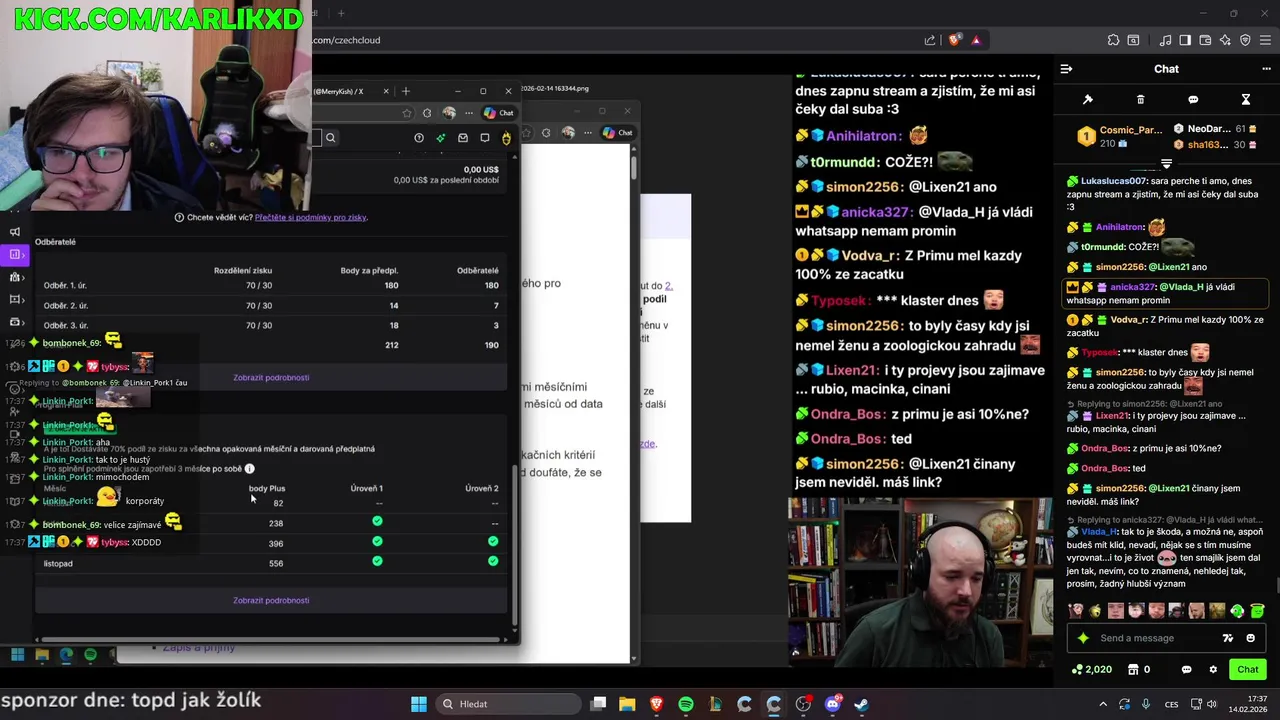Open Brave wallet icon
The width and height of the screenshot is (1280, 720).
(x=1205, y=40)
